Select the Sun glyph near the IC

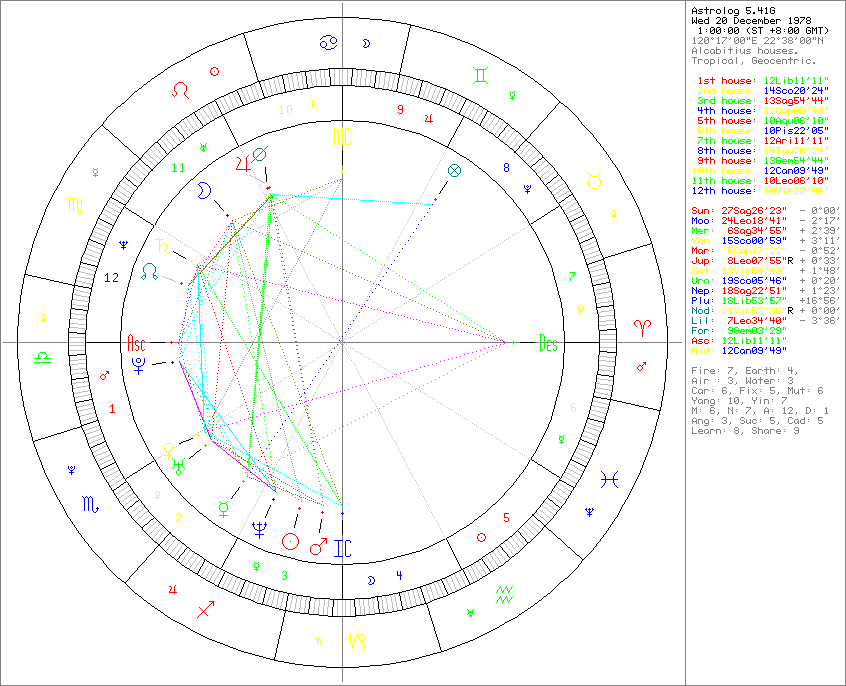(290, 541)
